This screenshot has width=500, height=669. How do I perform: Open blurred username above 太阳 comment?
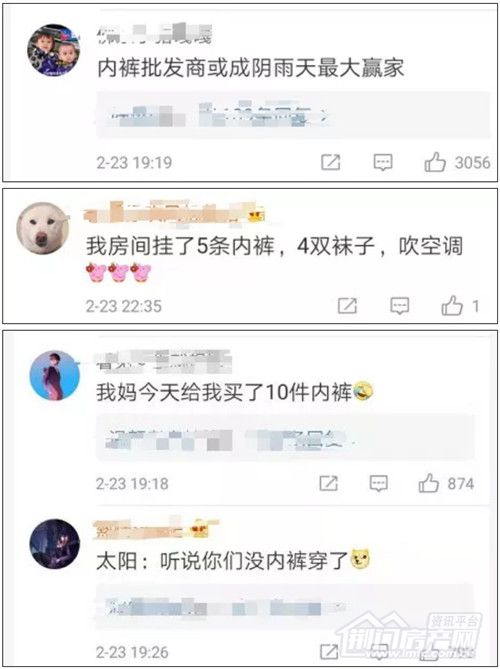[x=156, y=527]
